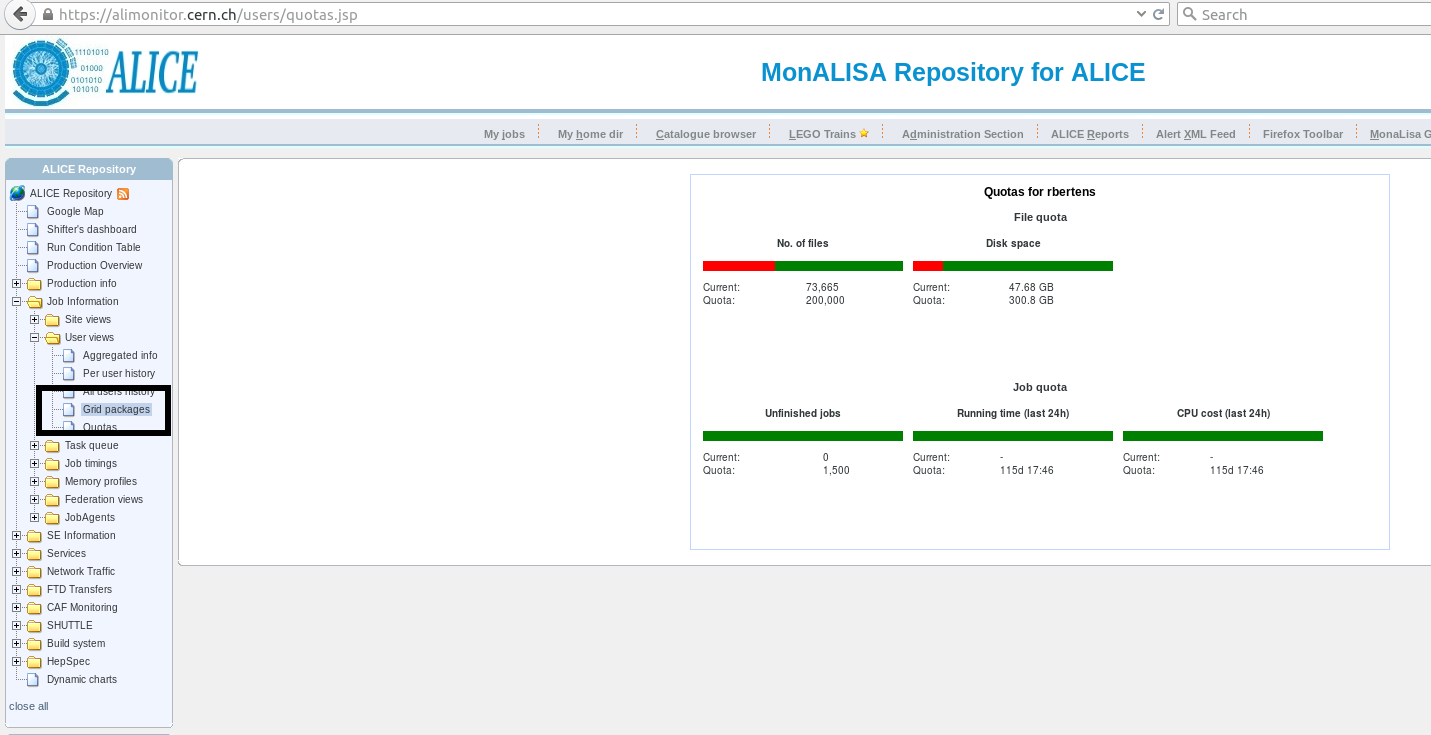1431x735 pixels.
Task: Click the JobAgents folder icon
Action: [x=52, y=518]
